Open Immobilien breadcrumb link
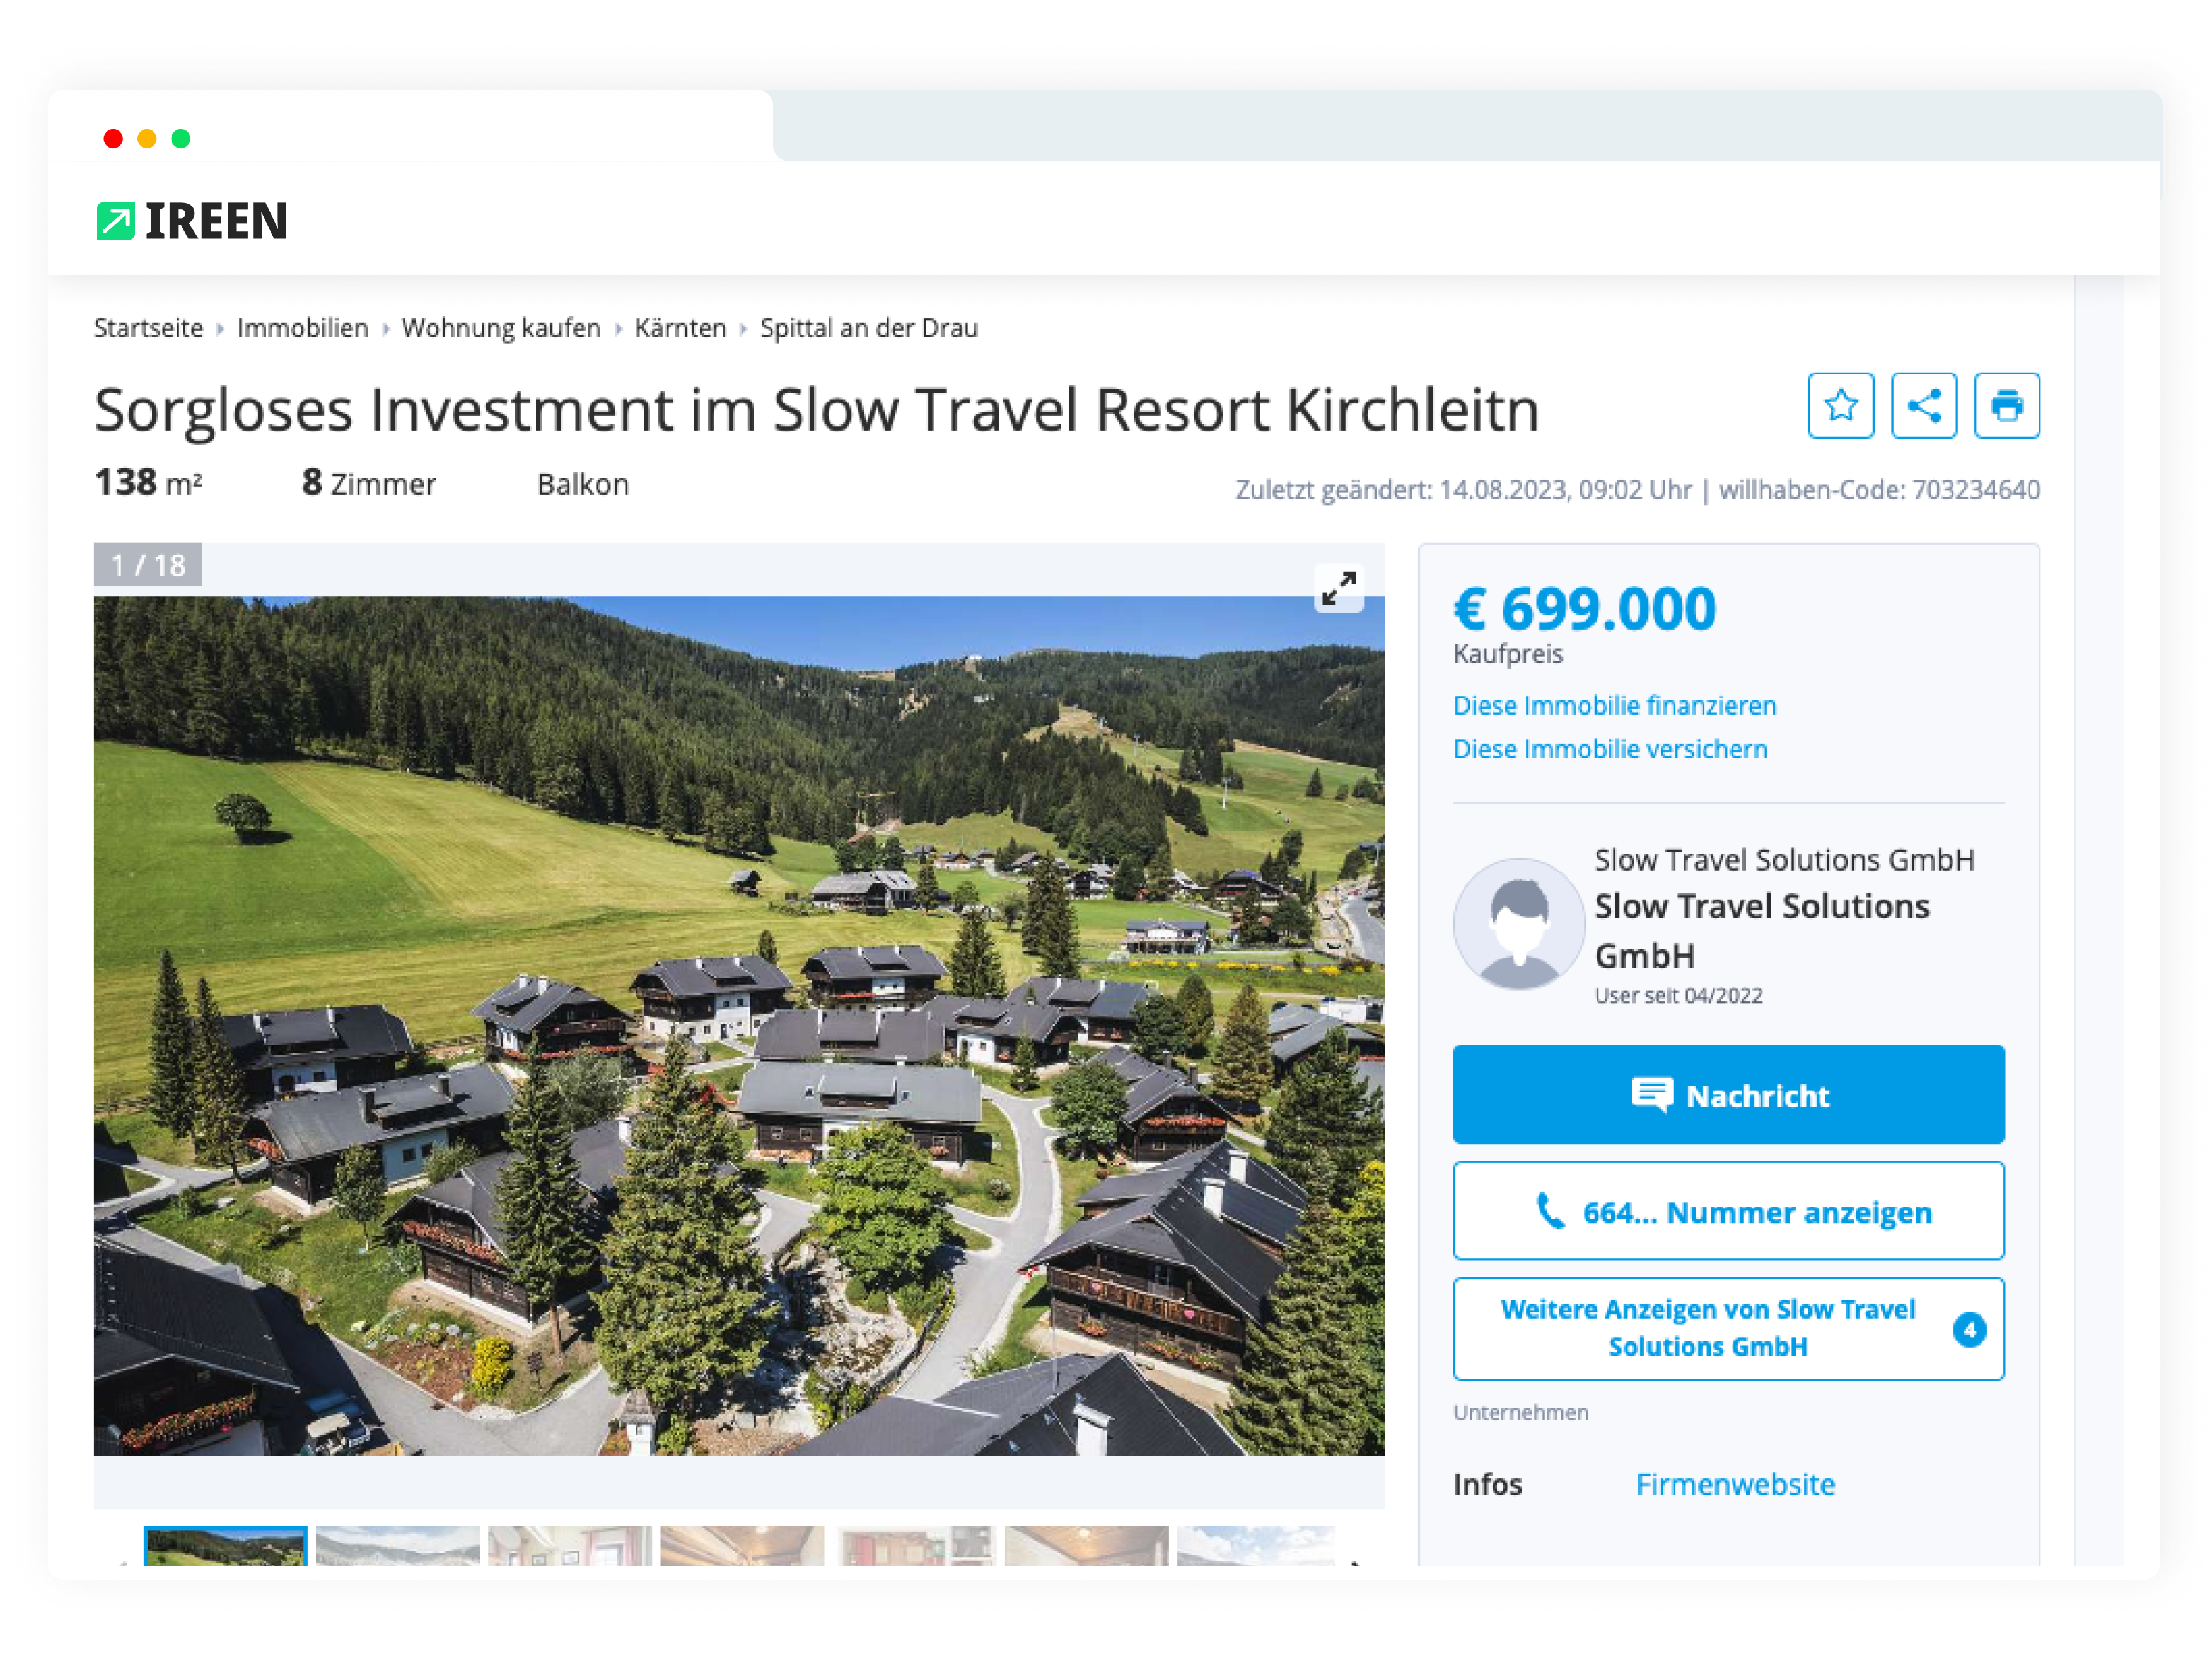 coord(302,328)
